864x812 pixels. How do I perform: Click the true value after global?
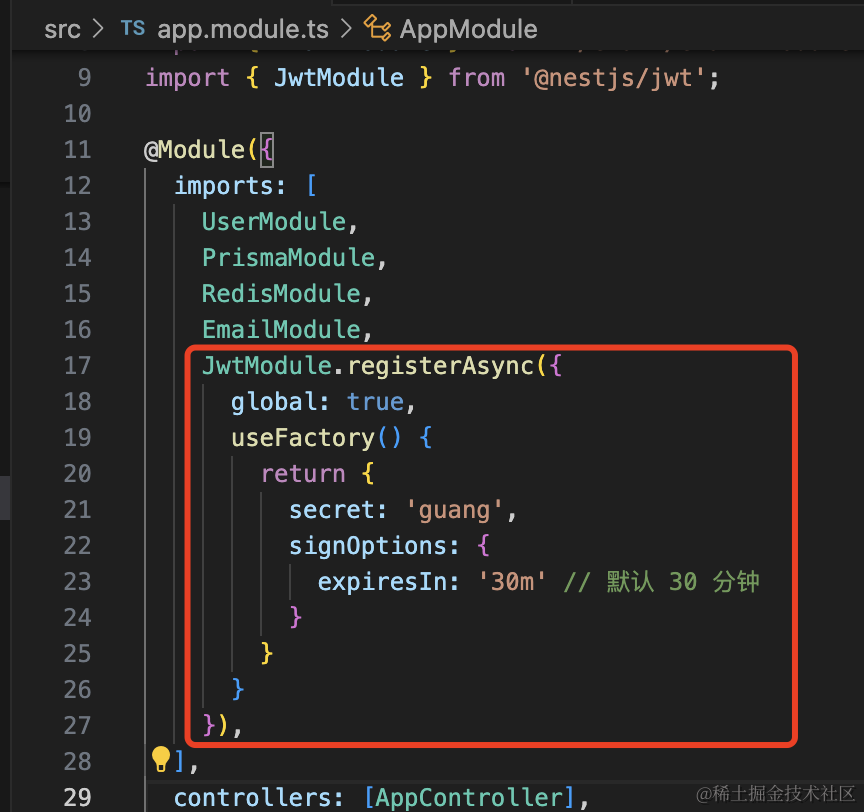375,401
